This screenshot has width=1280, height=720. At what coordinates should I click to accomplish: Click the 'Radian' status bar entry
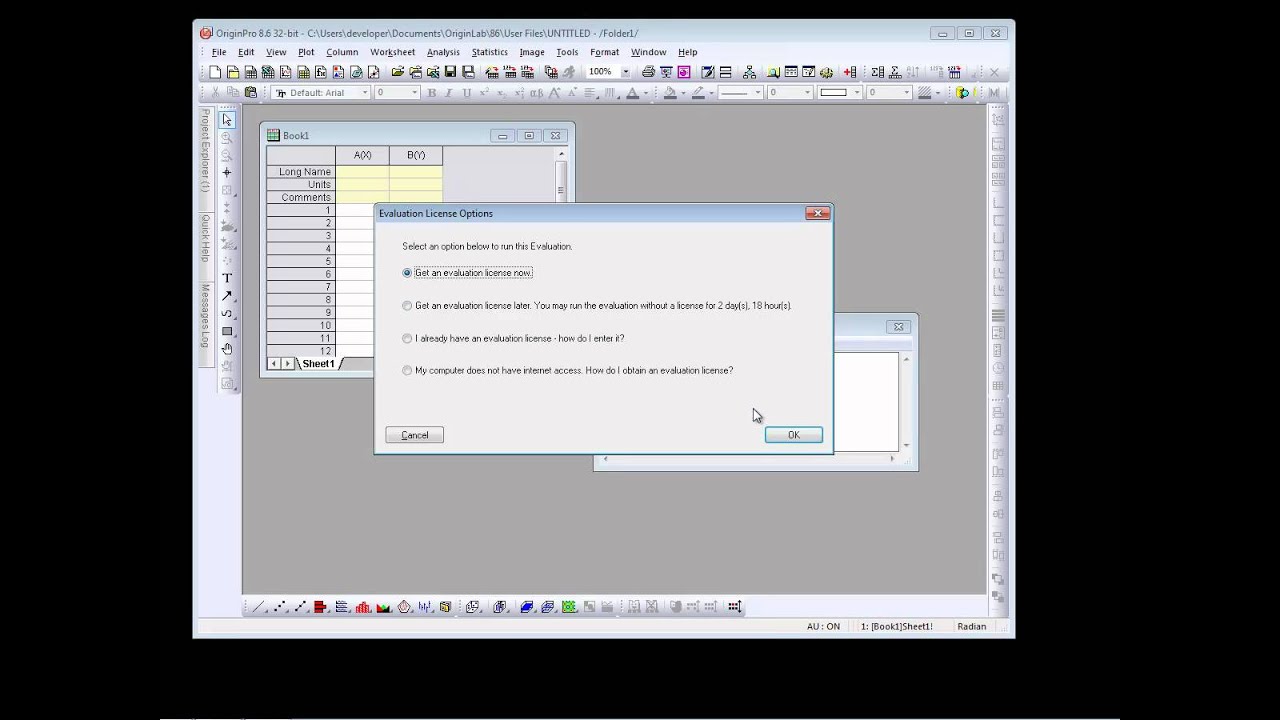click(x=971, y=626)
